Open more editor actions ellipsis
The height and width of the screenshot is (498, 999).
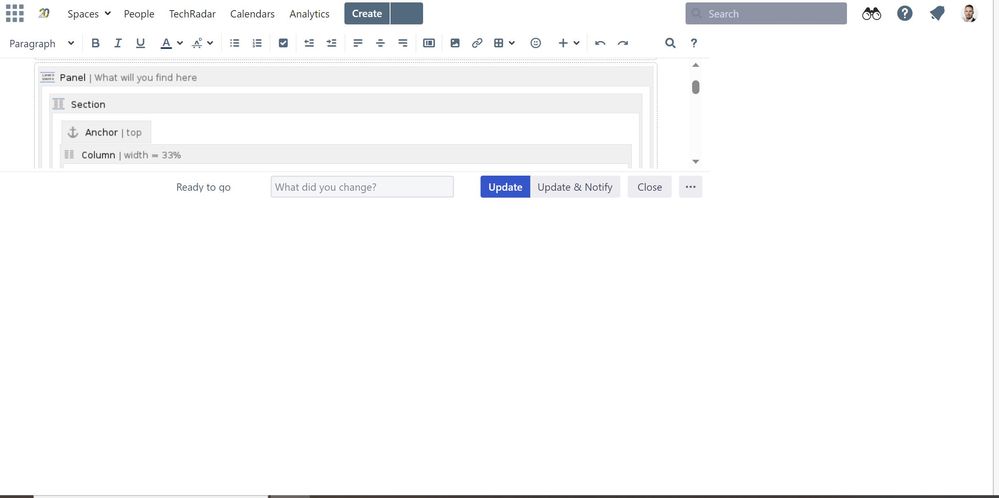click(x=691, y=187)
